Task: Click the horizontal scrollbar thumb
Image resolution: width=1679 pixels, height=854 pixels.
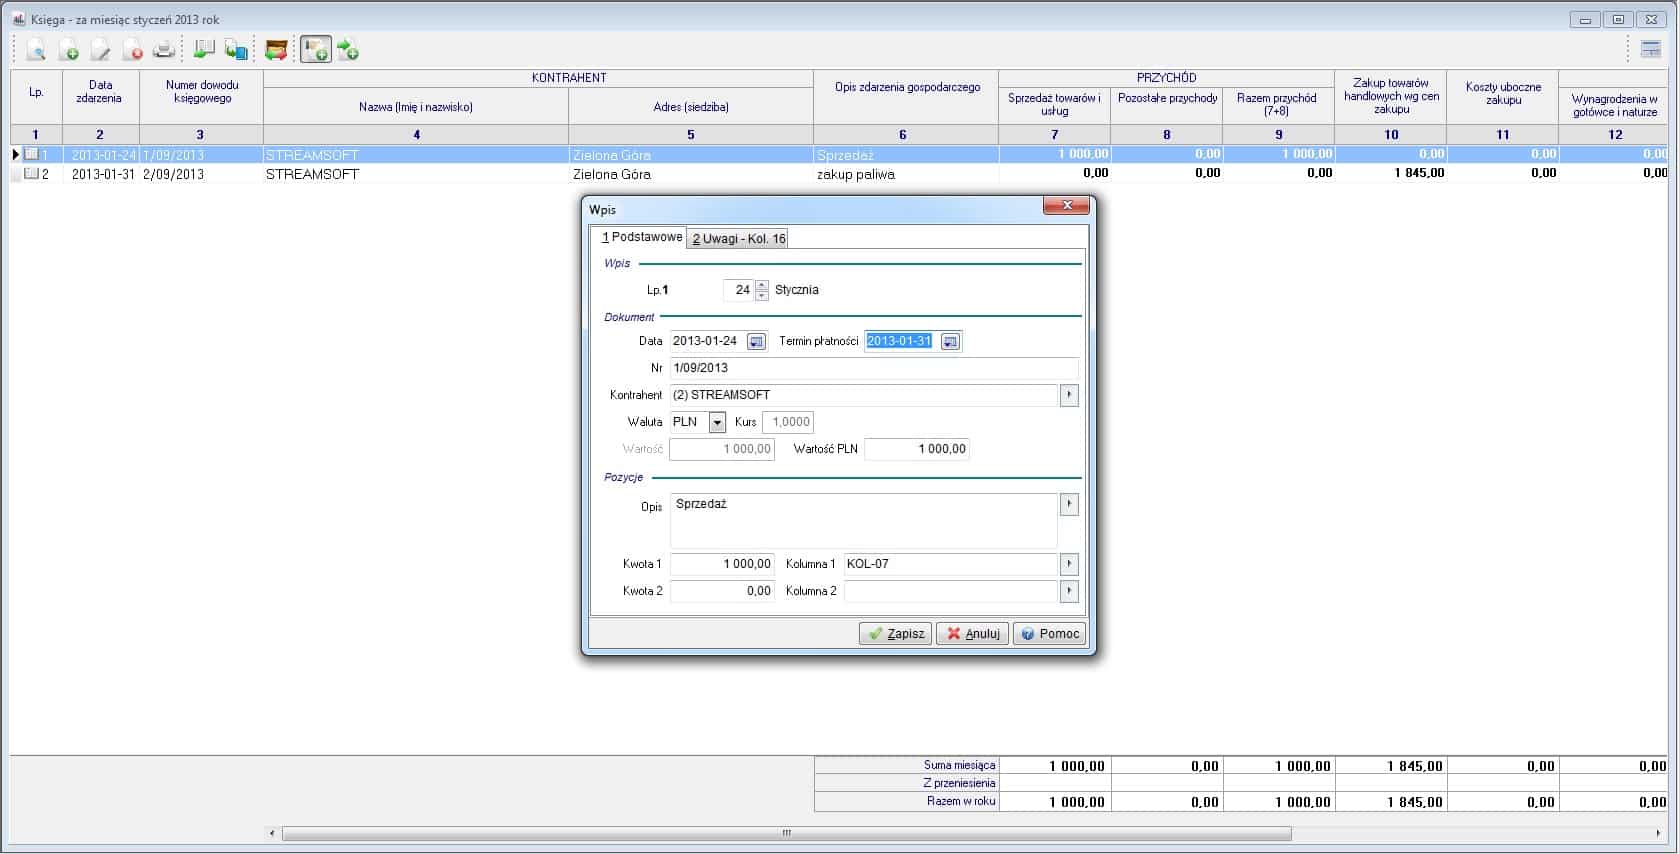Action: [x=787, y=833]
